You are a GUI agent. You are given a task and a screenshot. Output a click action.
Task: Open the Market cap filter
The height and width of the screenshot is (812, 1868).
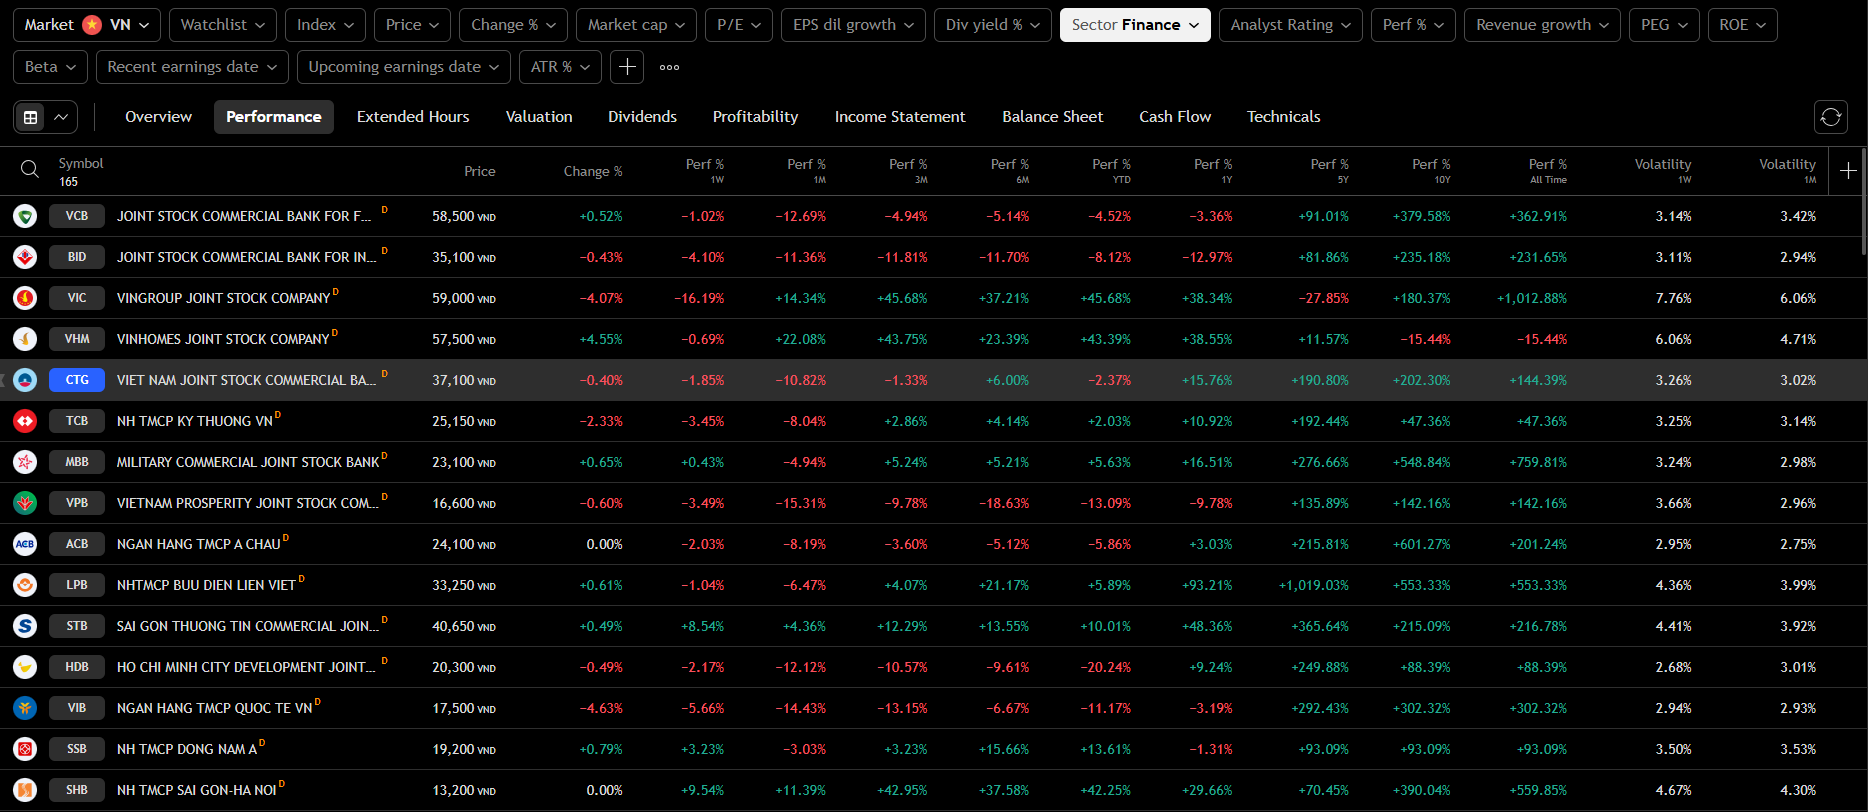[x=636, y=25]
